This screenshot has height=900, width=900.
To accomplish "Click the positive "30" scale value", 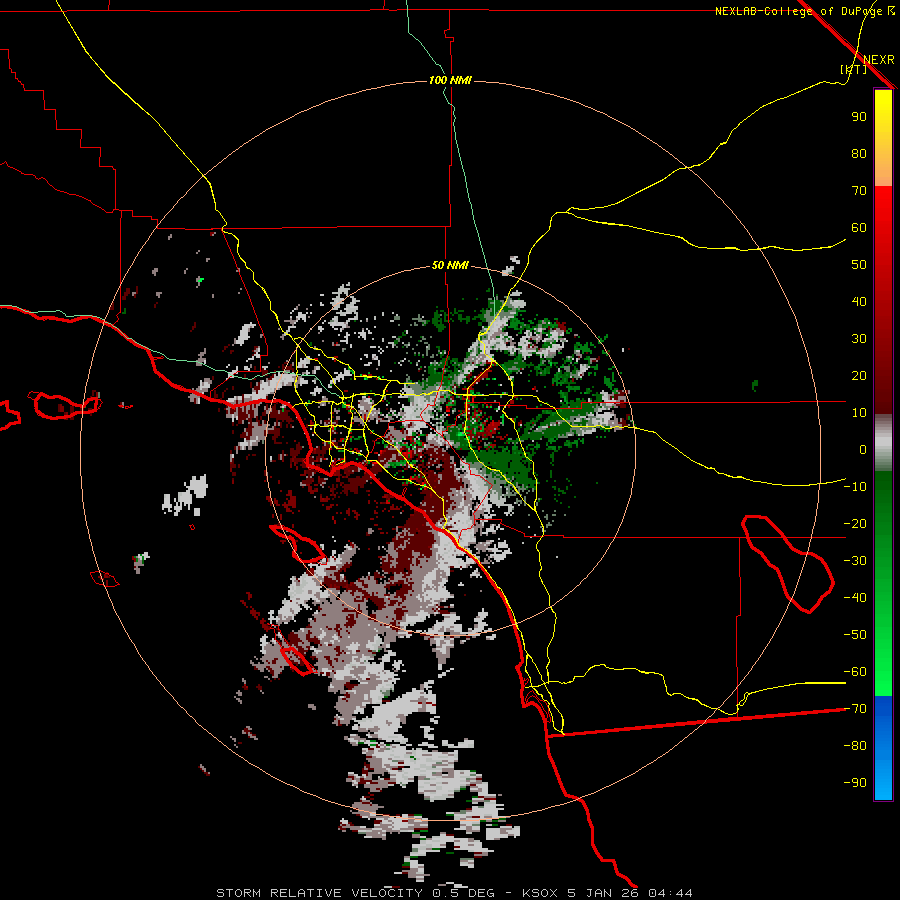I will pos(859,339).
